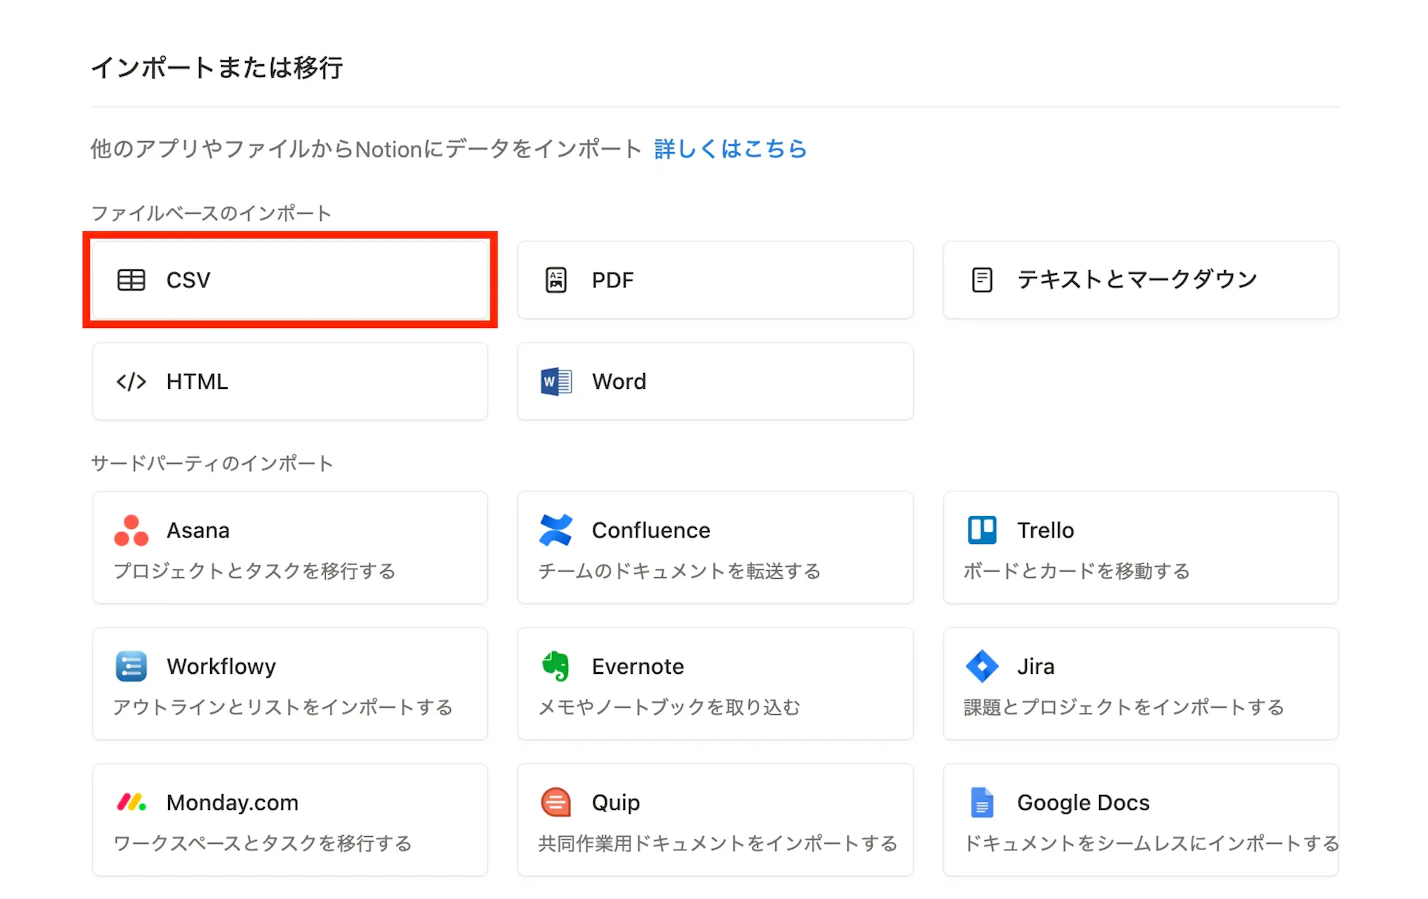The image size is (1428, 899).
Task: Click the Google Docs icon
Action: [982, 802]
